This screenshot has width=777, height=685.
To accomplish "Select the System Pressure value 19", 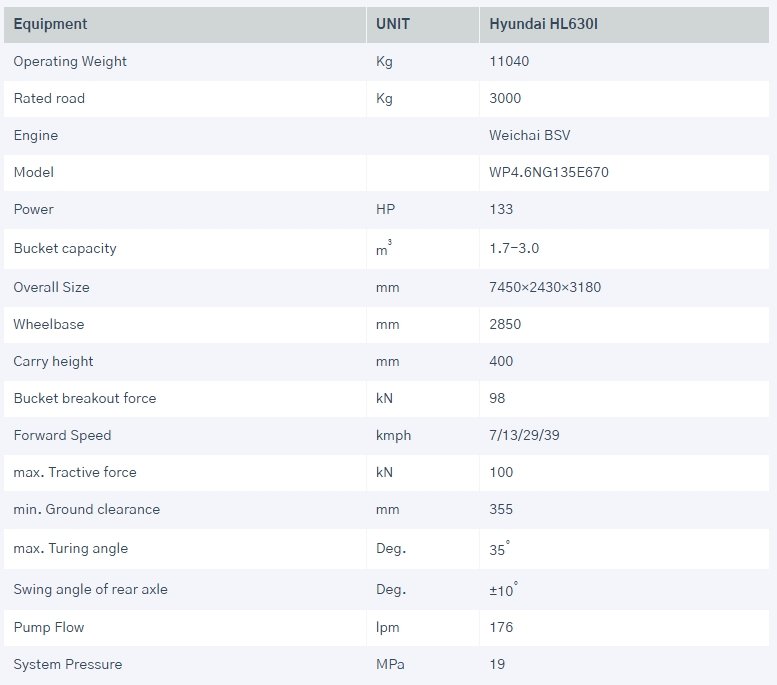I will [497, 664].
